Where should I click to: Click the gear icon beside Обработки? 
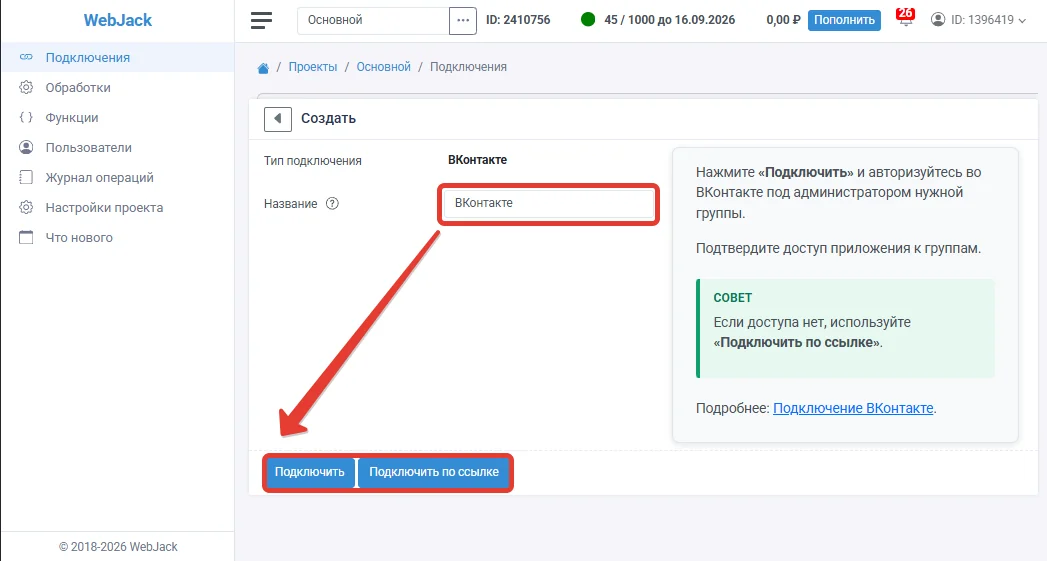tap(26, 87)
